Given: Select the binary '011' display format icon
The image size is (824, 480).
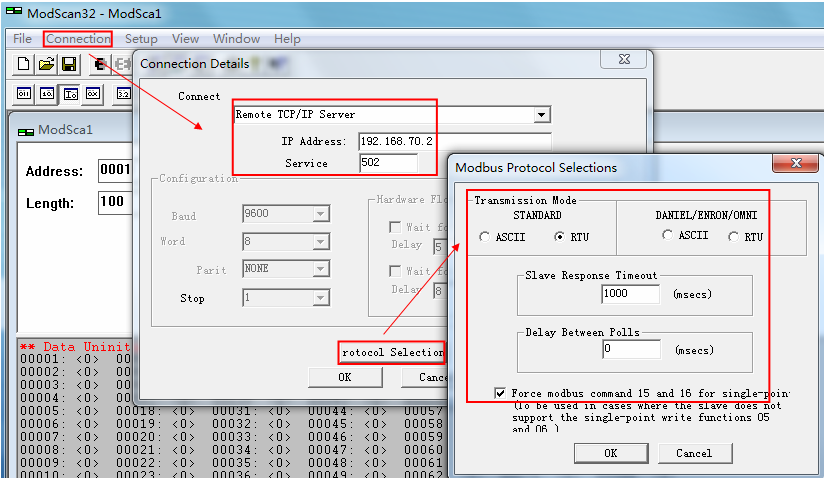Looking at the screenshot, I should [24, 94].
